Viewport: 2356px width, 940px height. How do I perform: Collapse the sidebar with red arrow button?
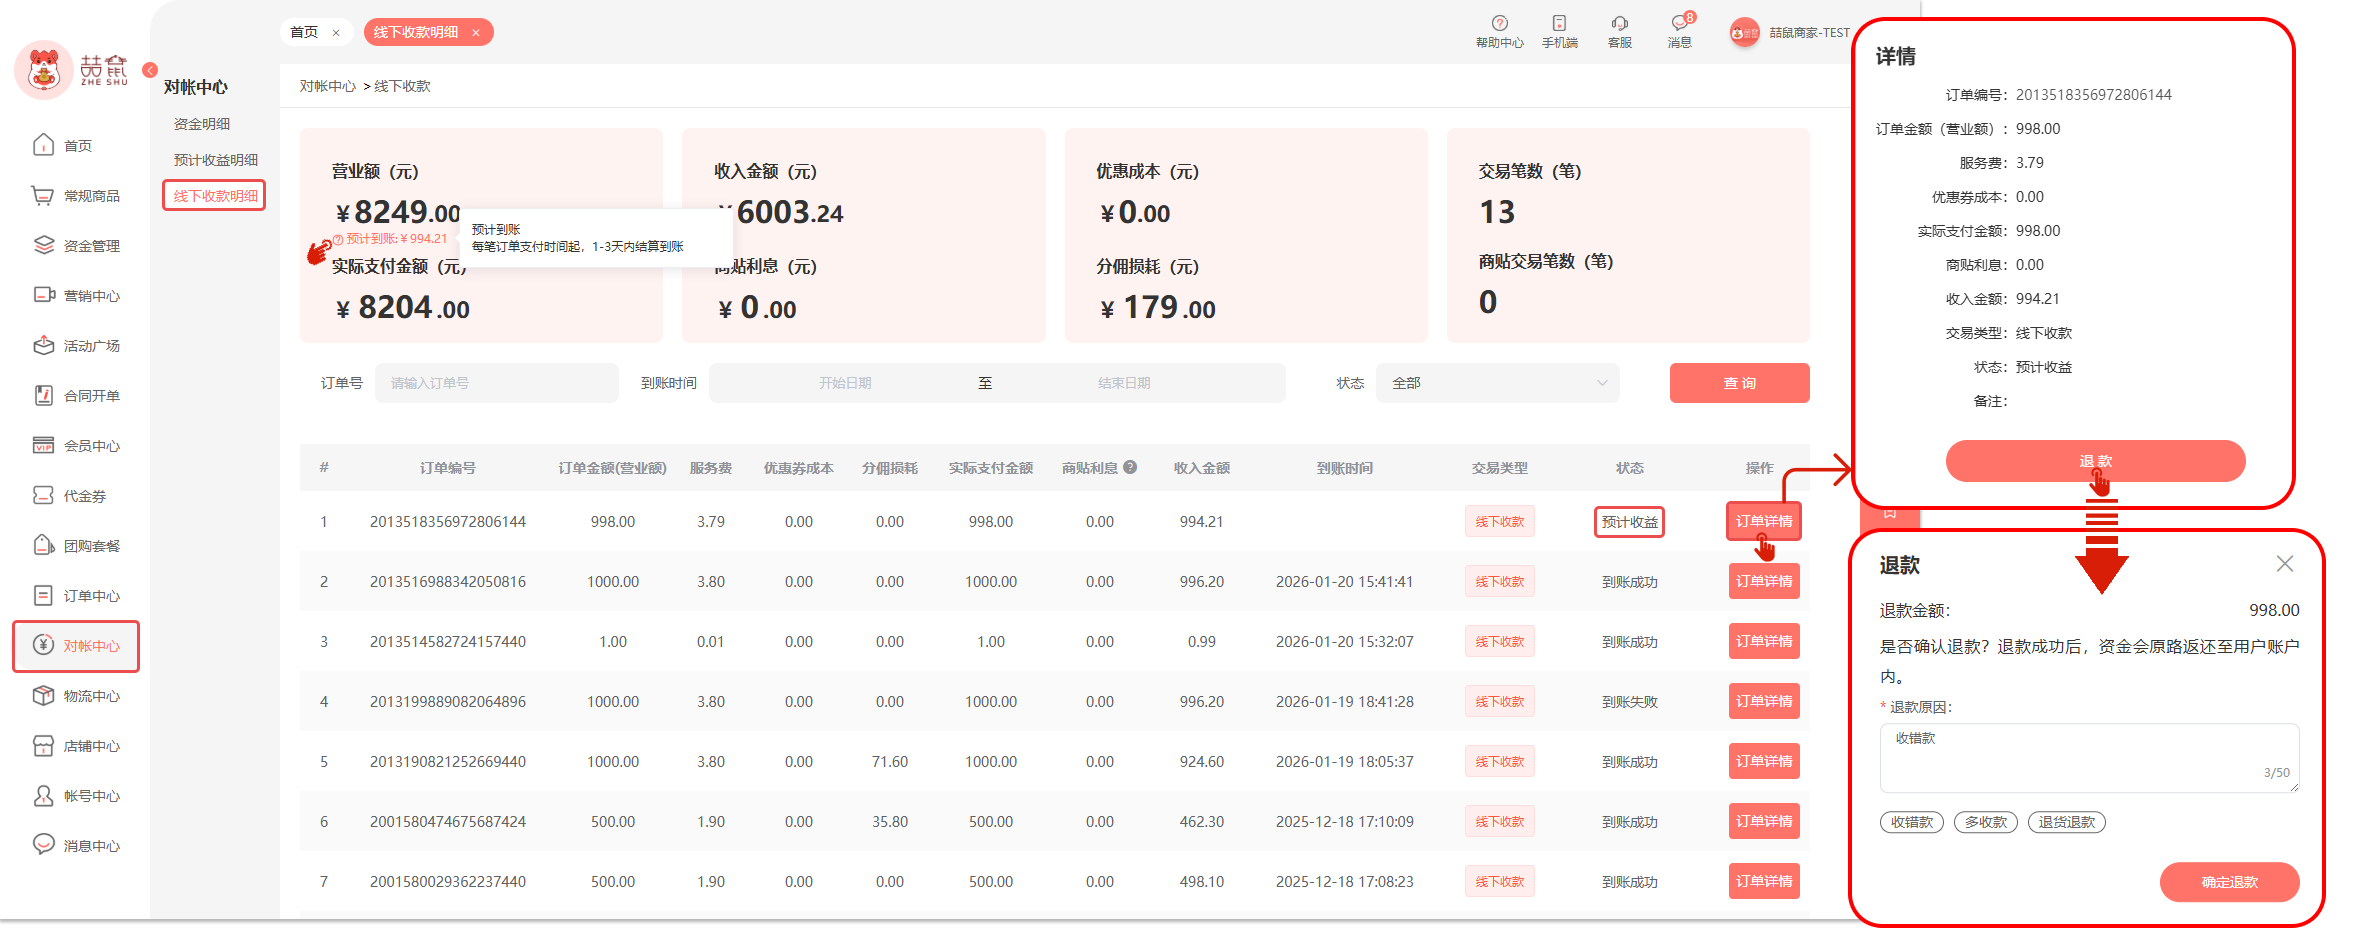click(150, 70)
